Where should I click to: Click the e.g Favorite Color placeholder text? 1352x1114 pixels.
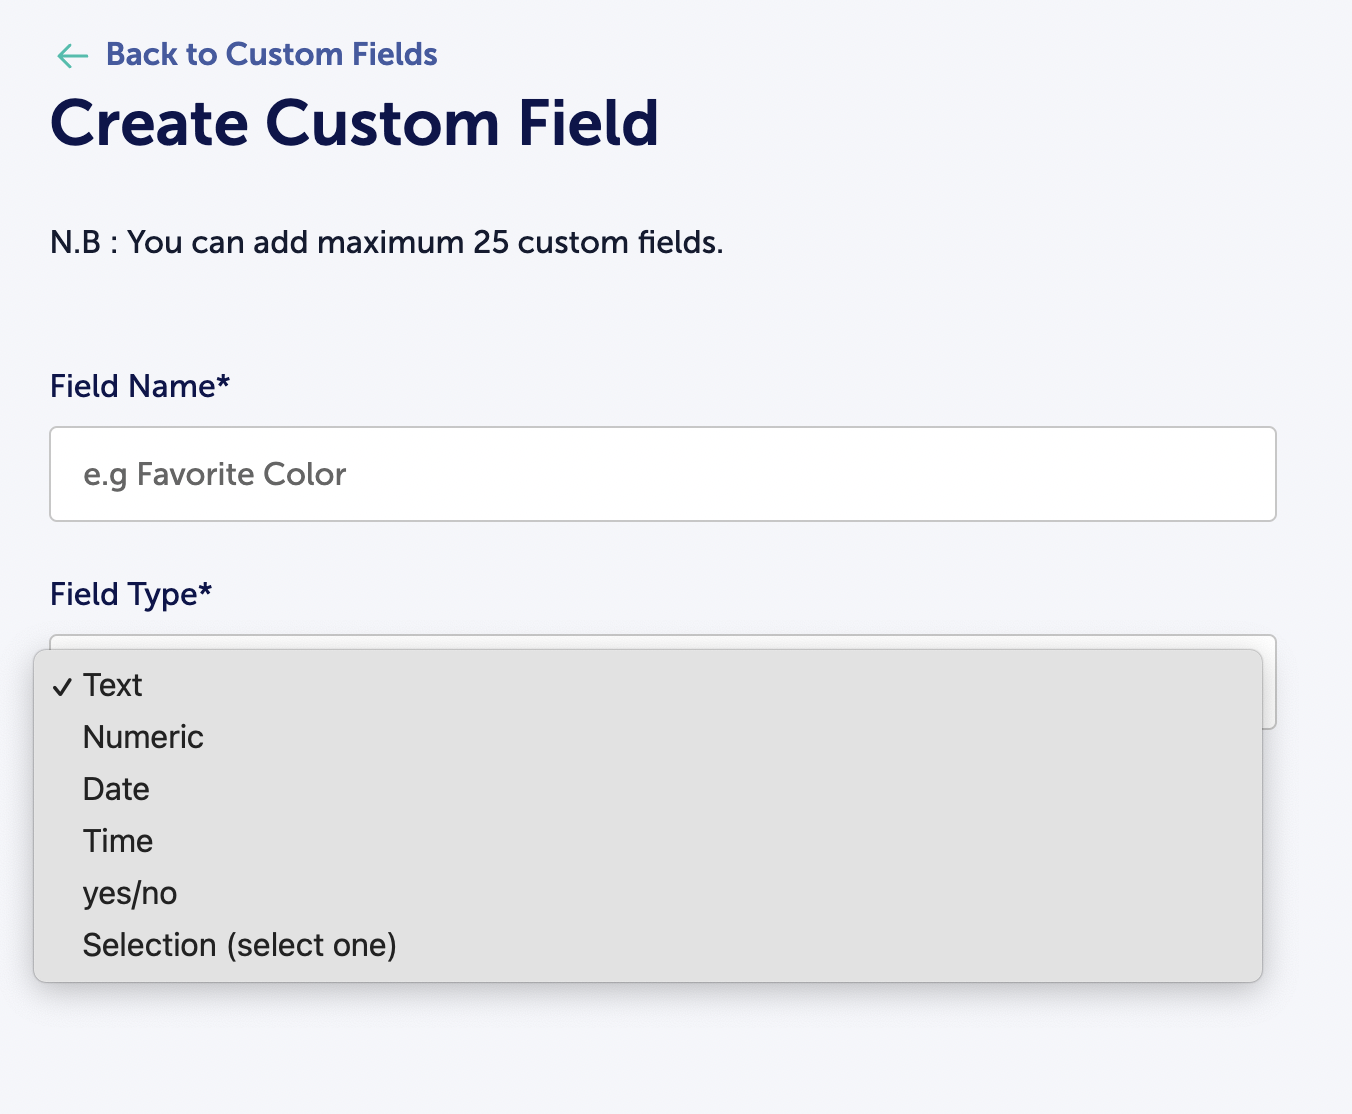click(x=214, y=474)
